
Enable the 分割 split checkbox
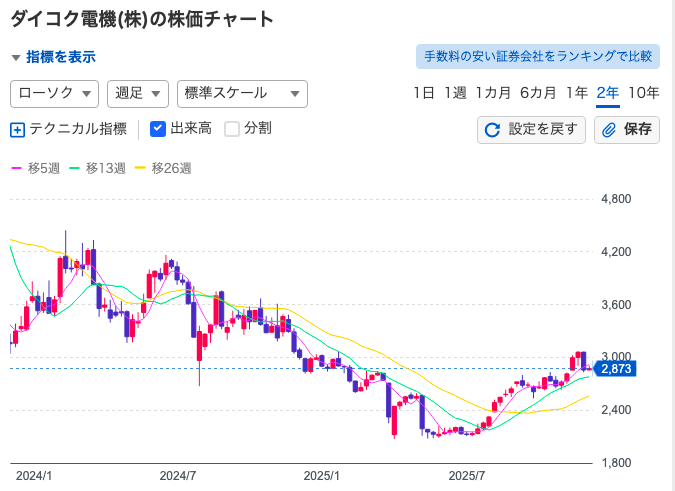click(x=232, y=129)
